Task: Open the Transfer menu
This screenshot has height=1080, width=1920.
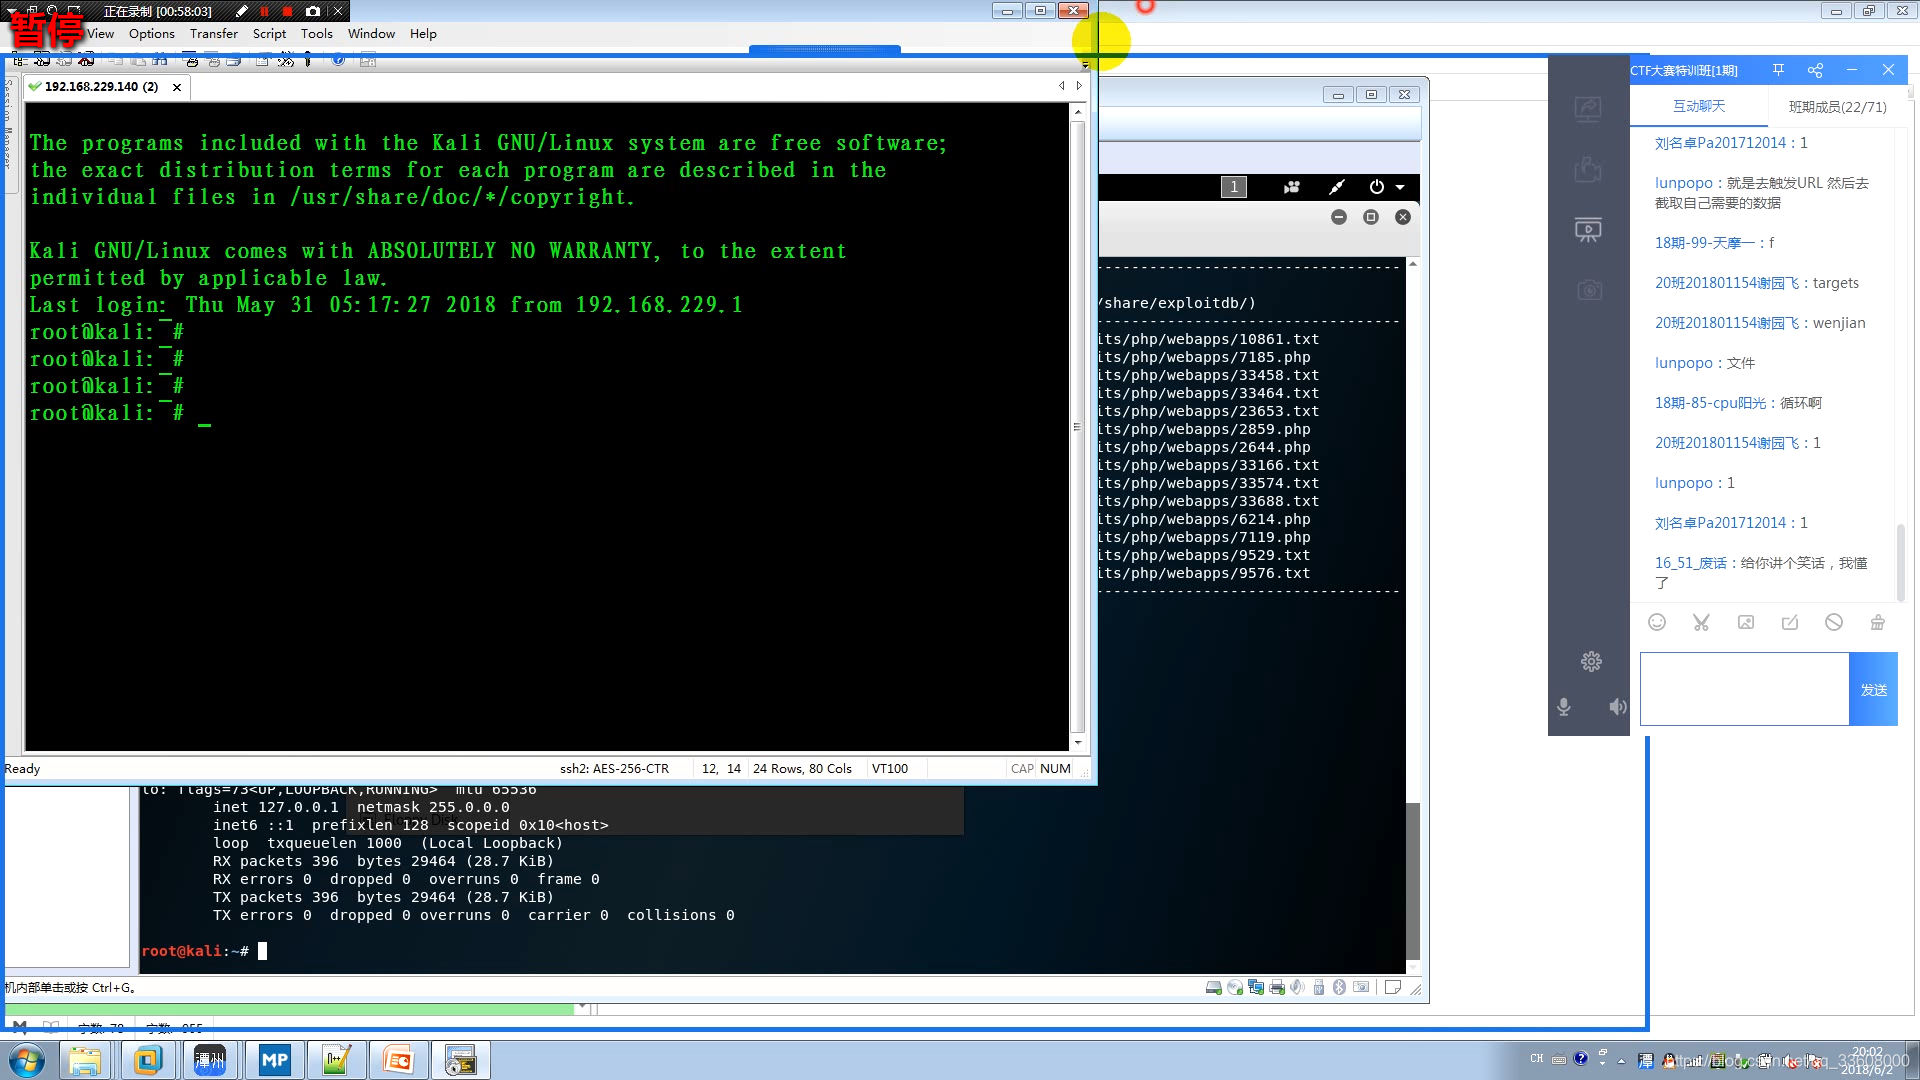Action: pyautogui.click(x=213, y=33)
